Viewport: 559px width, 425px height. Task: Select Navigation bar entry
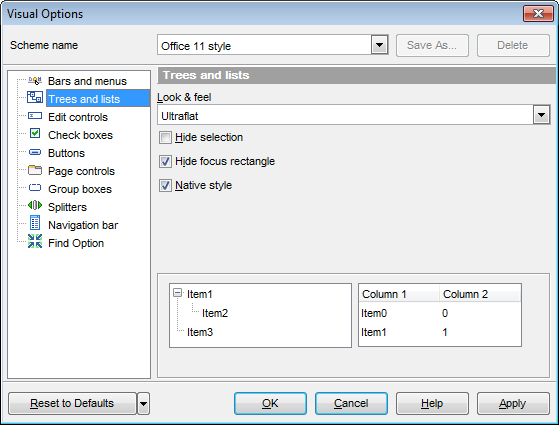83,225
